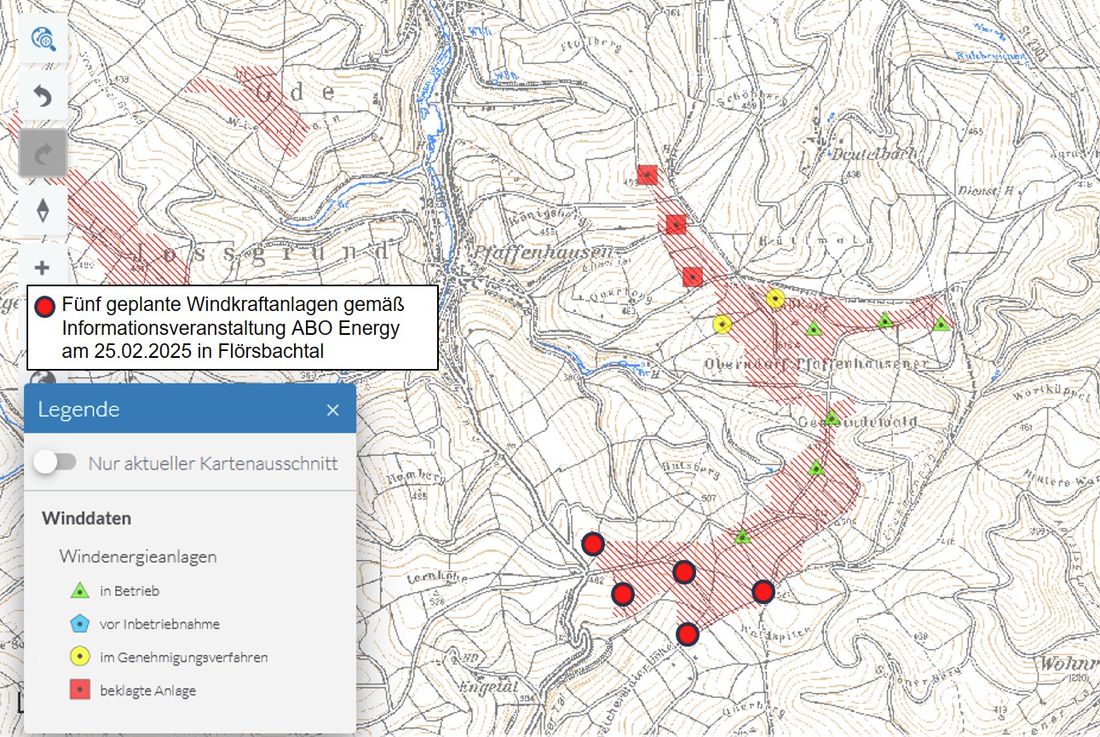Select the Windenergieanlagen legend subheading
This screenshot has height=737, width=1100.
pyautogui.click(x=138, y=556)
